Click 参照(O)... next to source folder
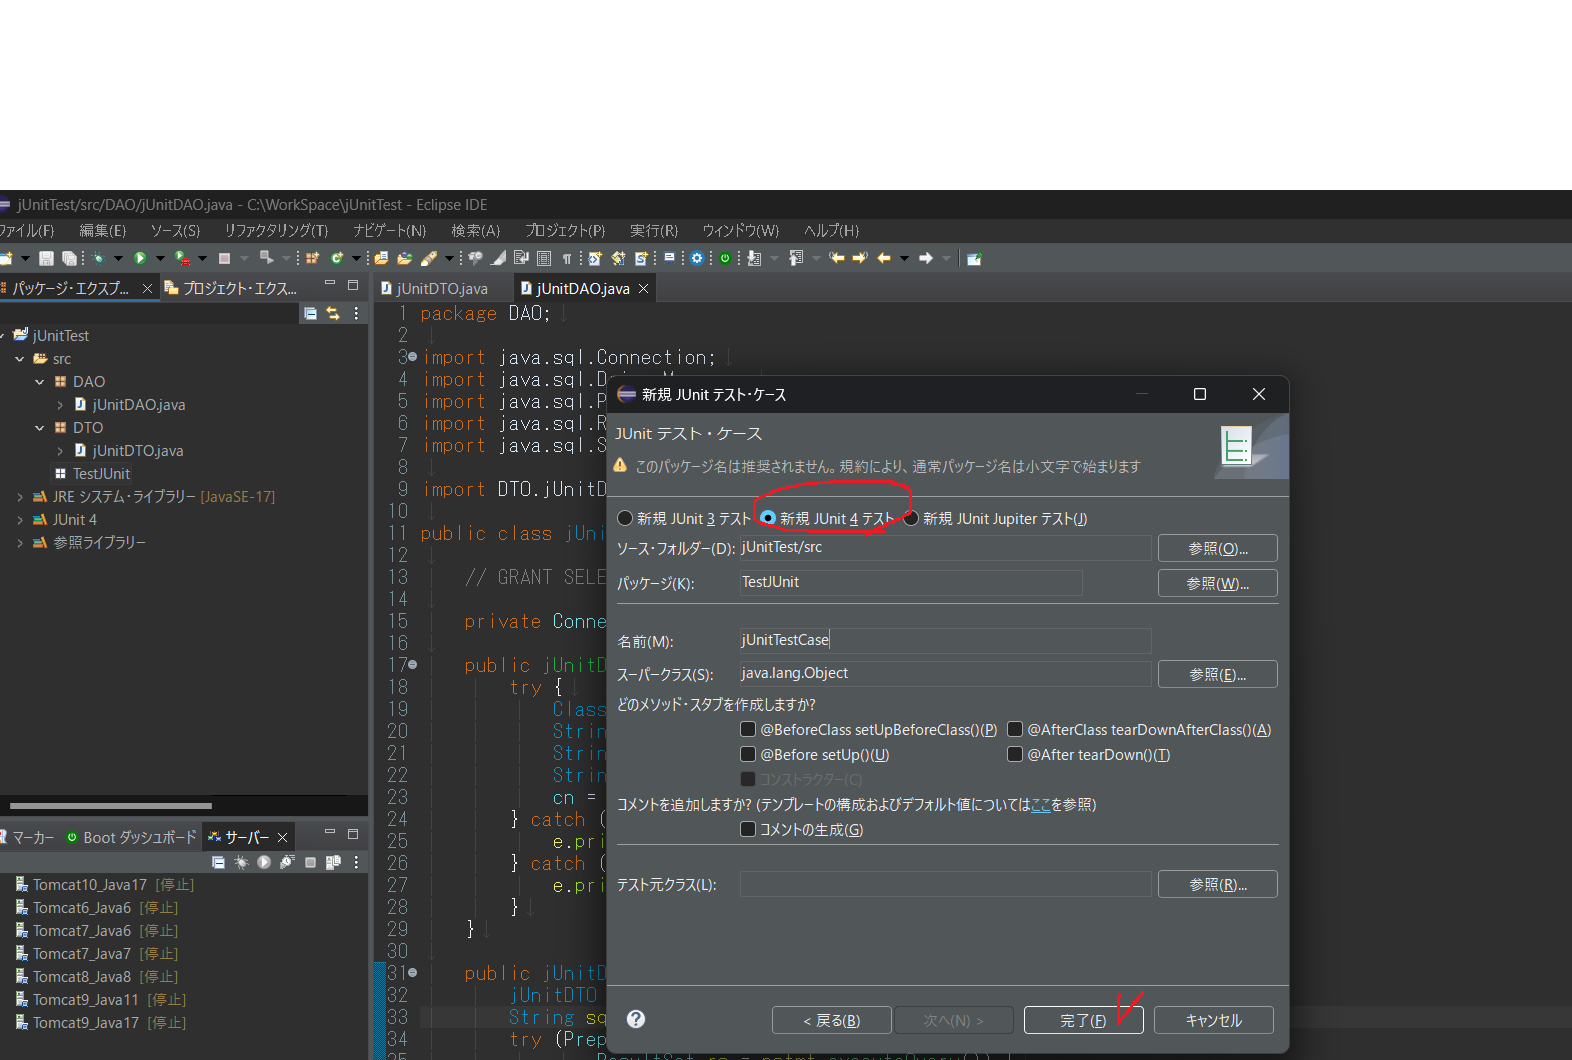Screen dimensions: 1572x1060 (x=1217, y=548)
